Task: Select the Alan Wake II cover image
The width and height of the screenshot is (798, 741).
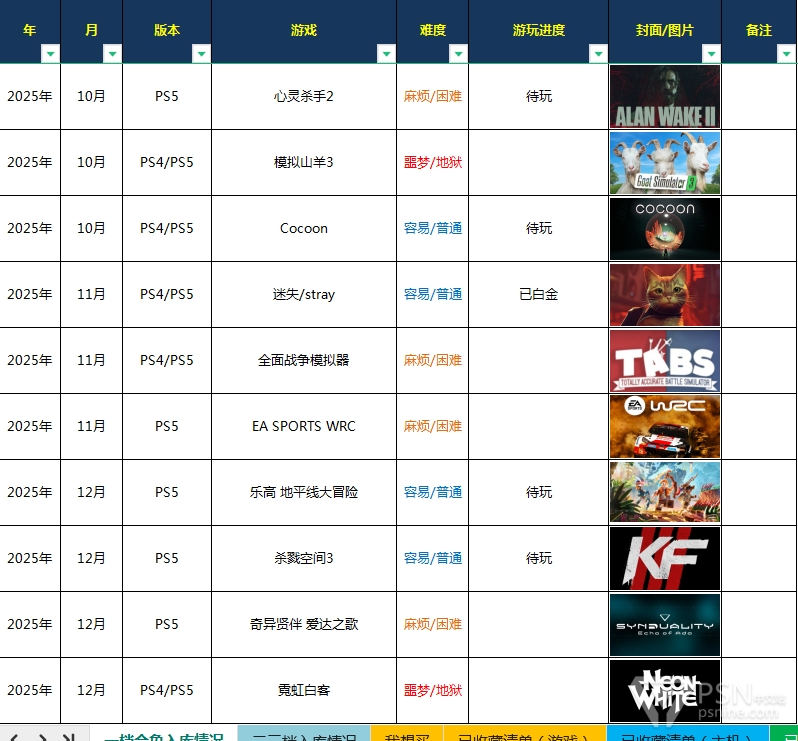Action: [x=665, y=97]
